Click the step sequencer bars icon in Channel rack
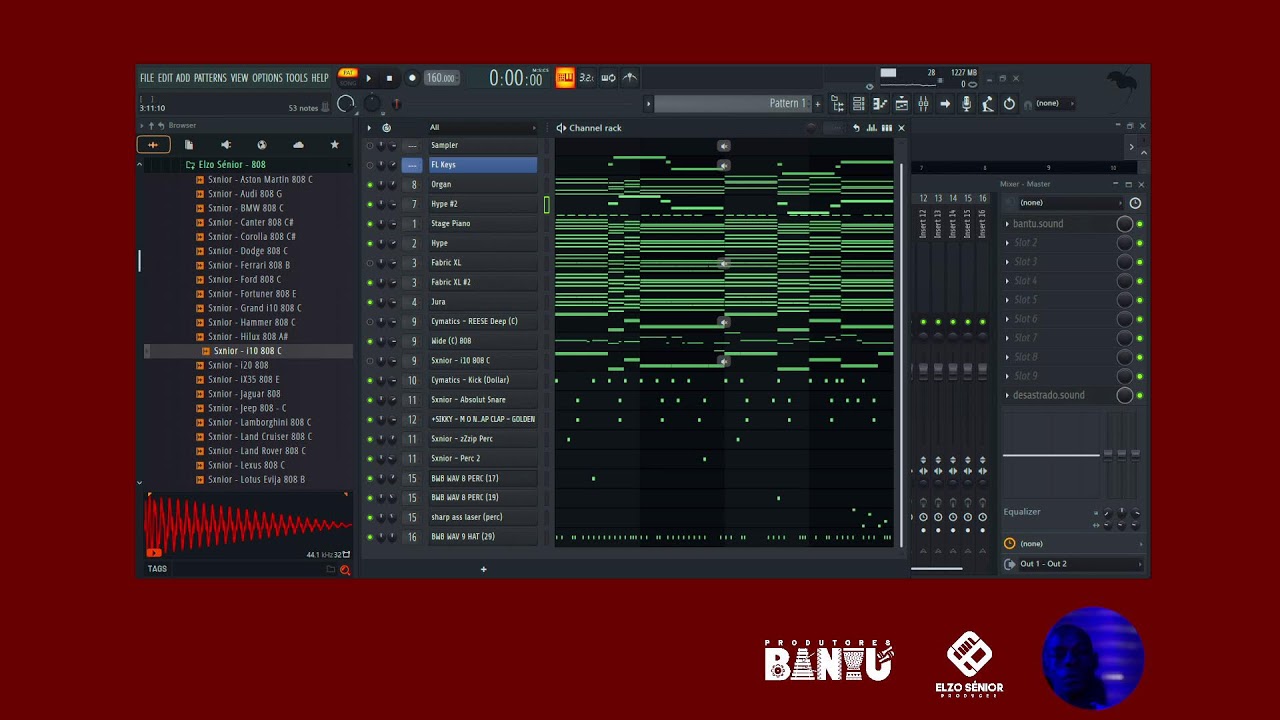The image size is (1280, 720). coord(886,128)
